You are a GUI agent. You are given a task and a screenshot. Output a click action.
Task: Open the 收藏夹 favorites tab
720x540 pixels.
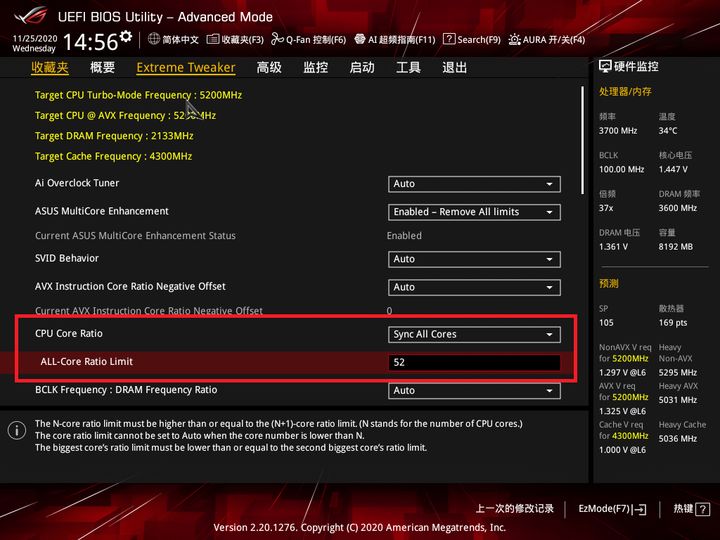[x=50, y=68]
